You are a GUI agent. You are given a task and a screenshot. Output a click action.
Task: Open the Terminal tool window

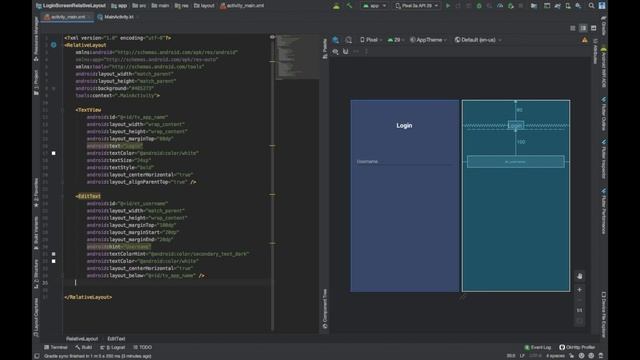pyautogui.click(x=56, y=347)
